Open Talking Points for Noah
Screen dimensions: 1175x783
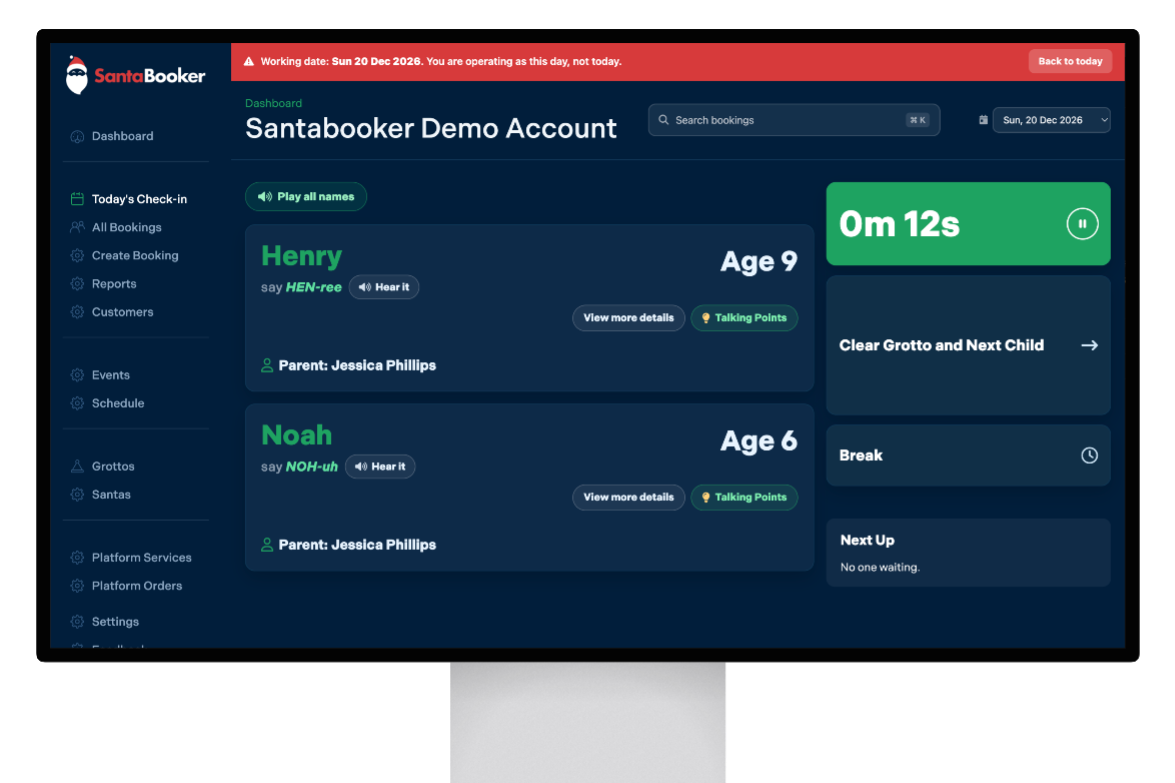pyautogui.click(x=744, y=497)
